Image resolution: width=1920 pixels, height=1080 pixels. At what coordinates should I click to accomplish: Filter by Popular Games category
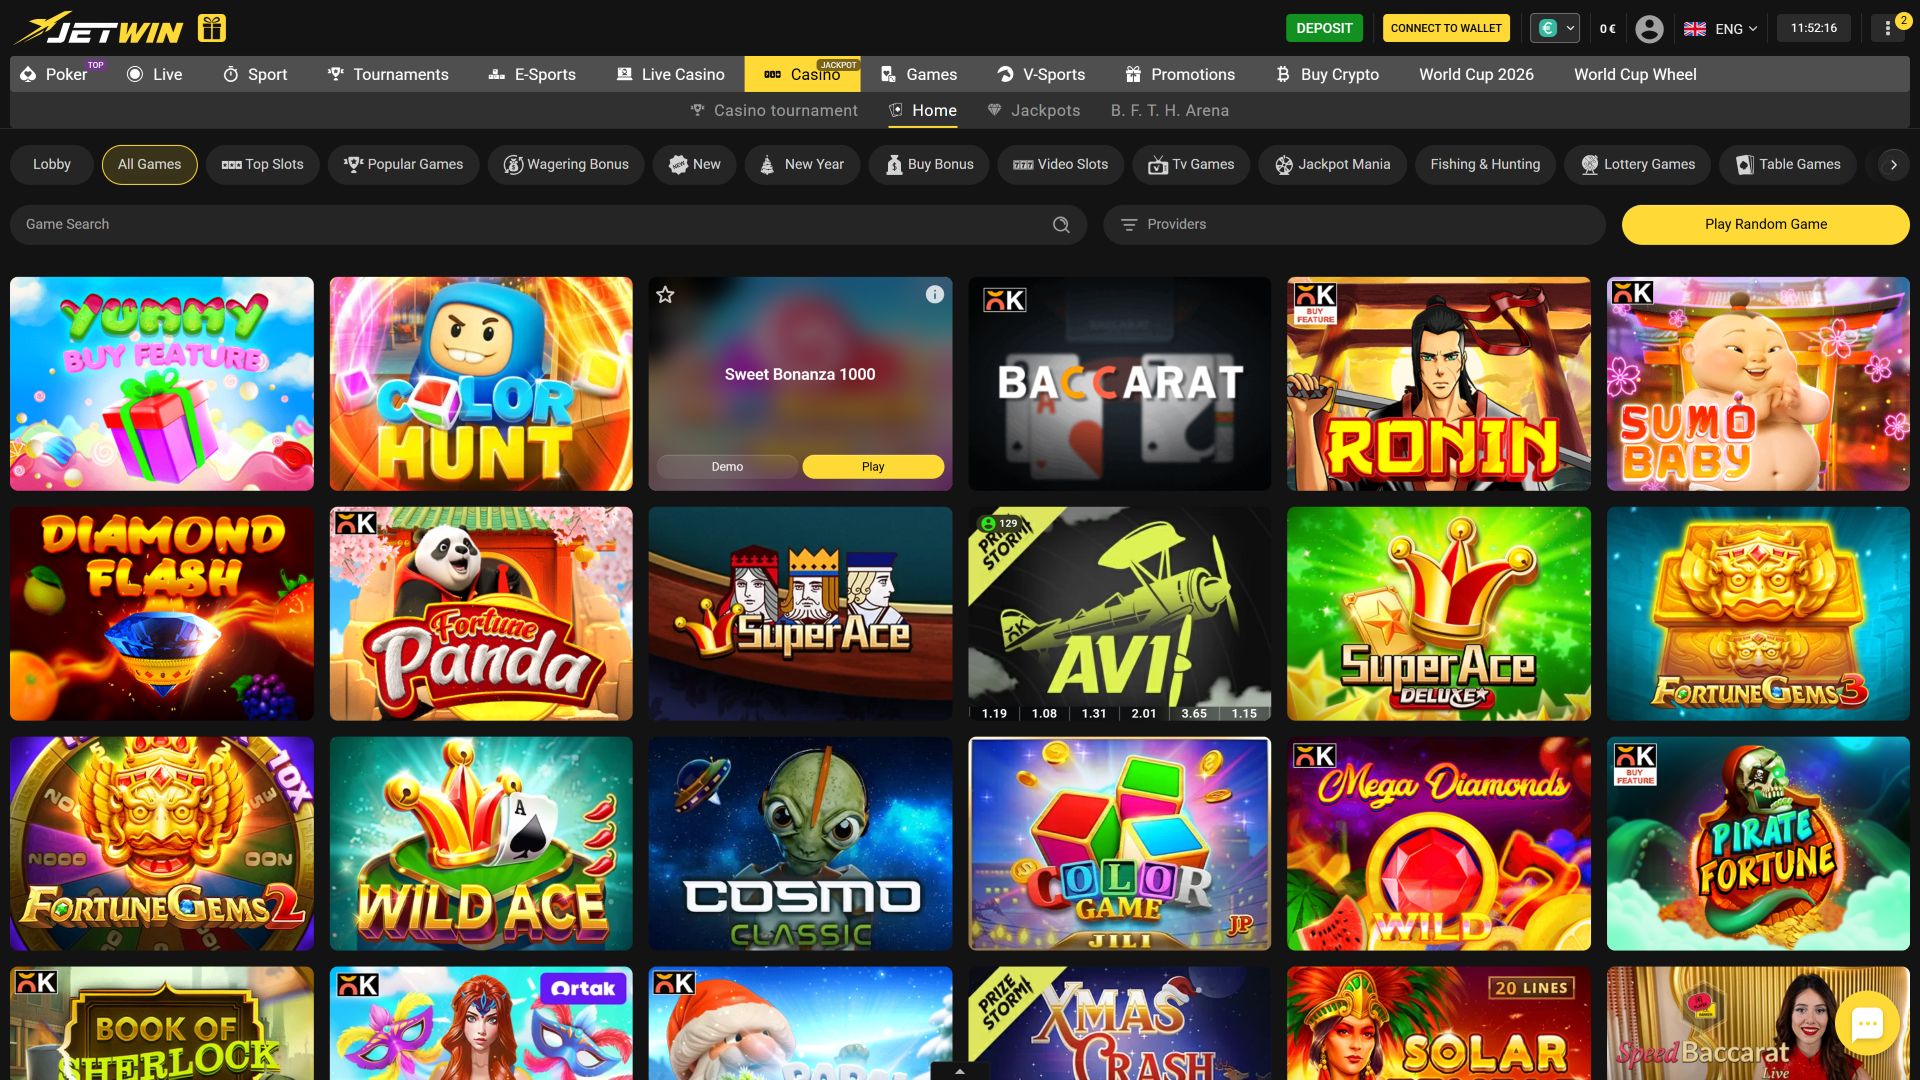click(x=403, y=165)
